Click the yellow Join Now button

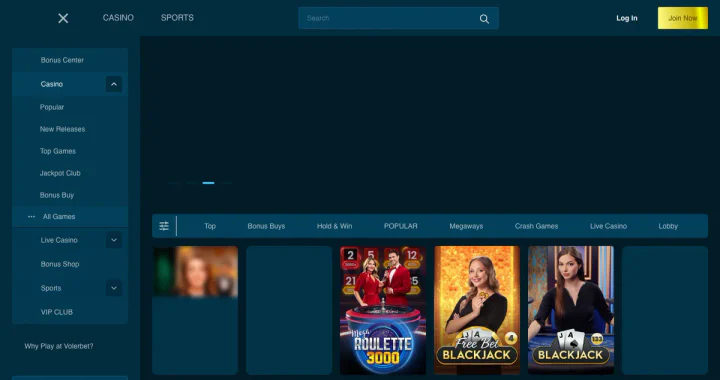tap(683, 18)
